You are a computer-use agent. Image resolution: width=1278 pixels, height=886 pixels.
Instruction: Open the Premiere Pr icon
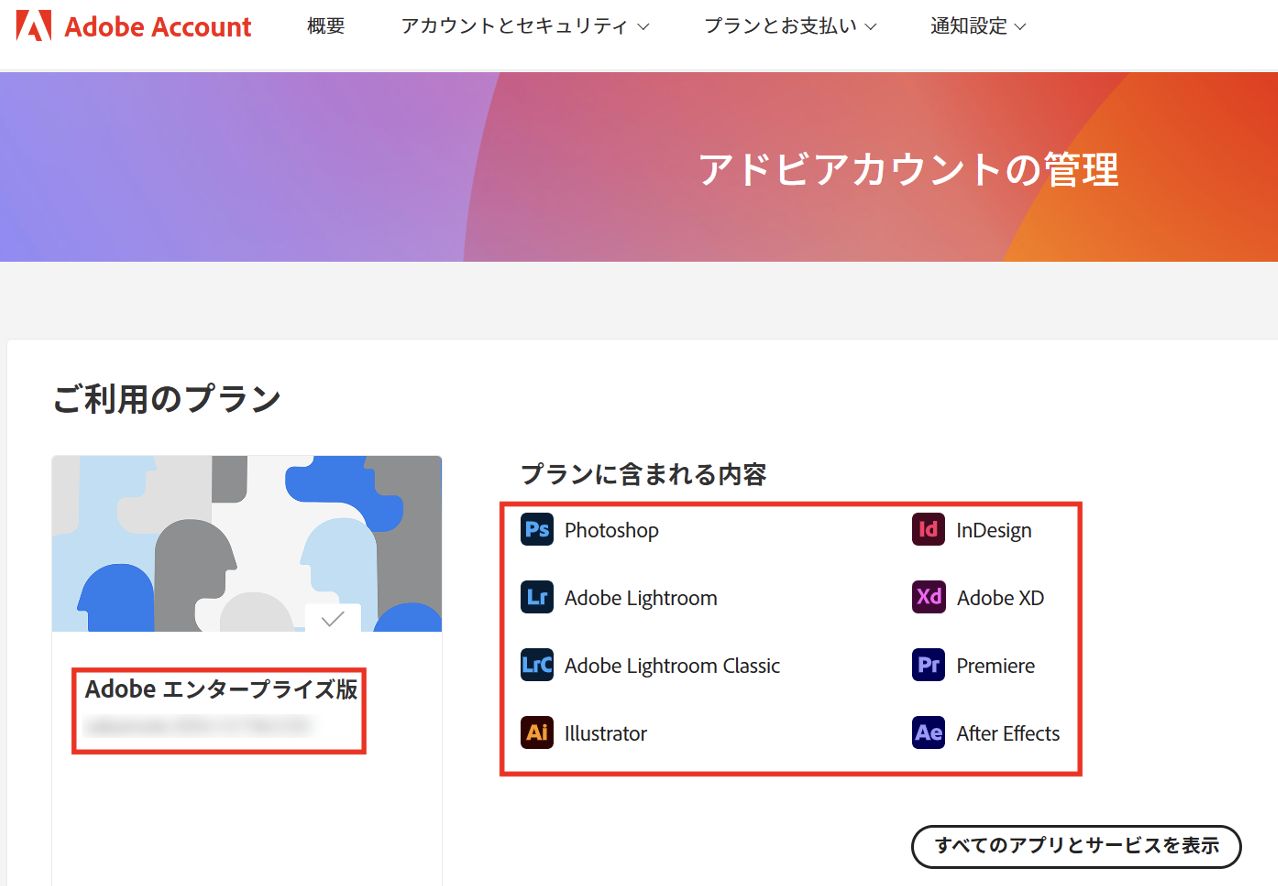(929, 665)
